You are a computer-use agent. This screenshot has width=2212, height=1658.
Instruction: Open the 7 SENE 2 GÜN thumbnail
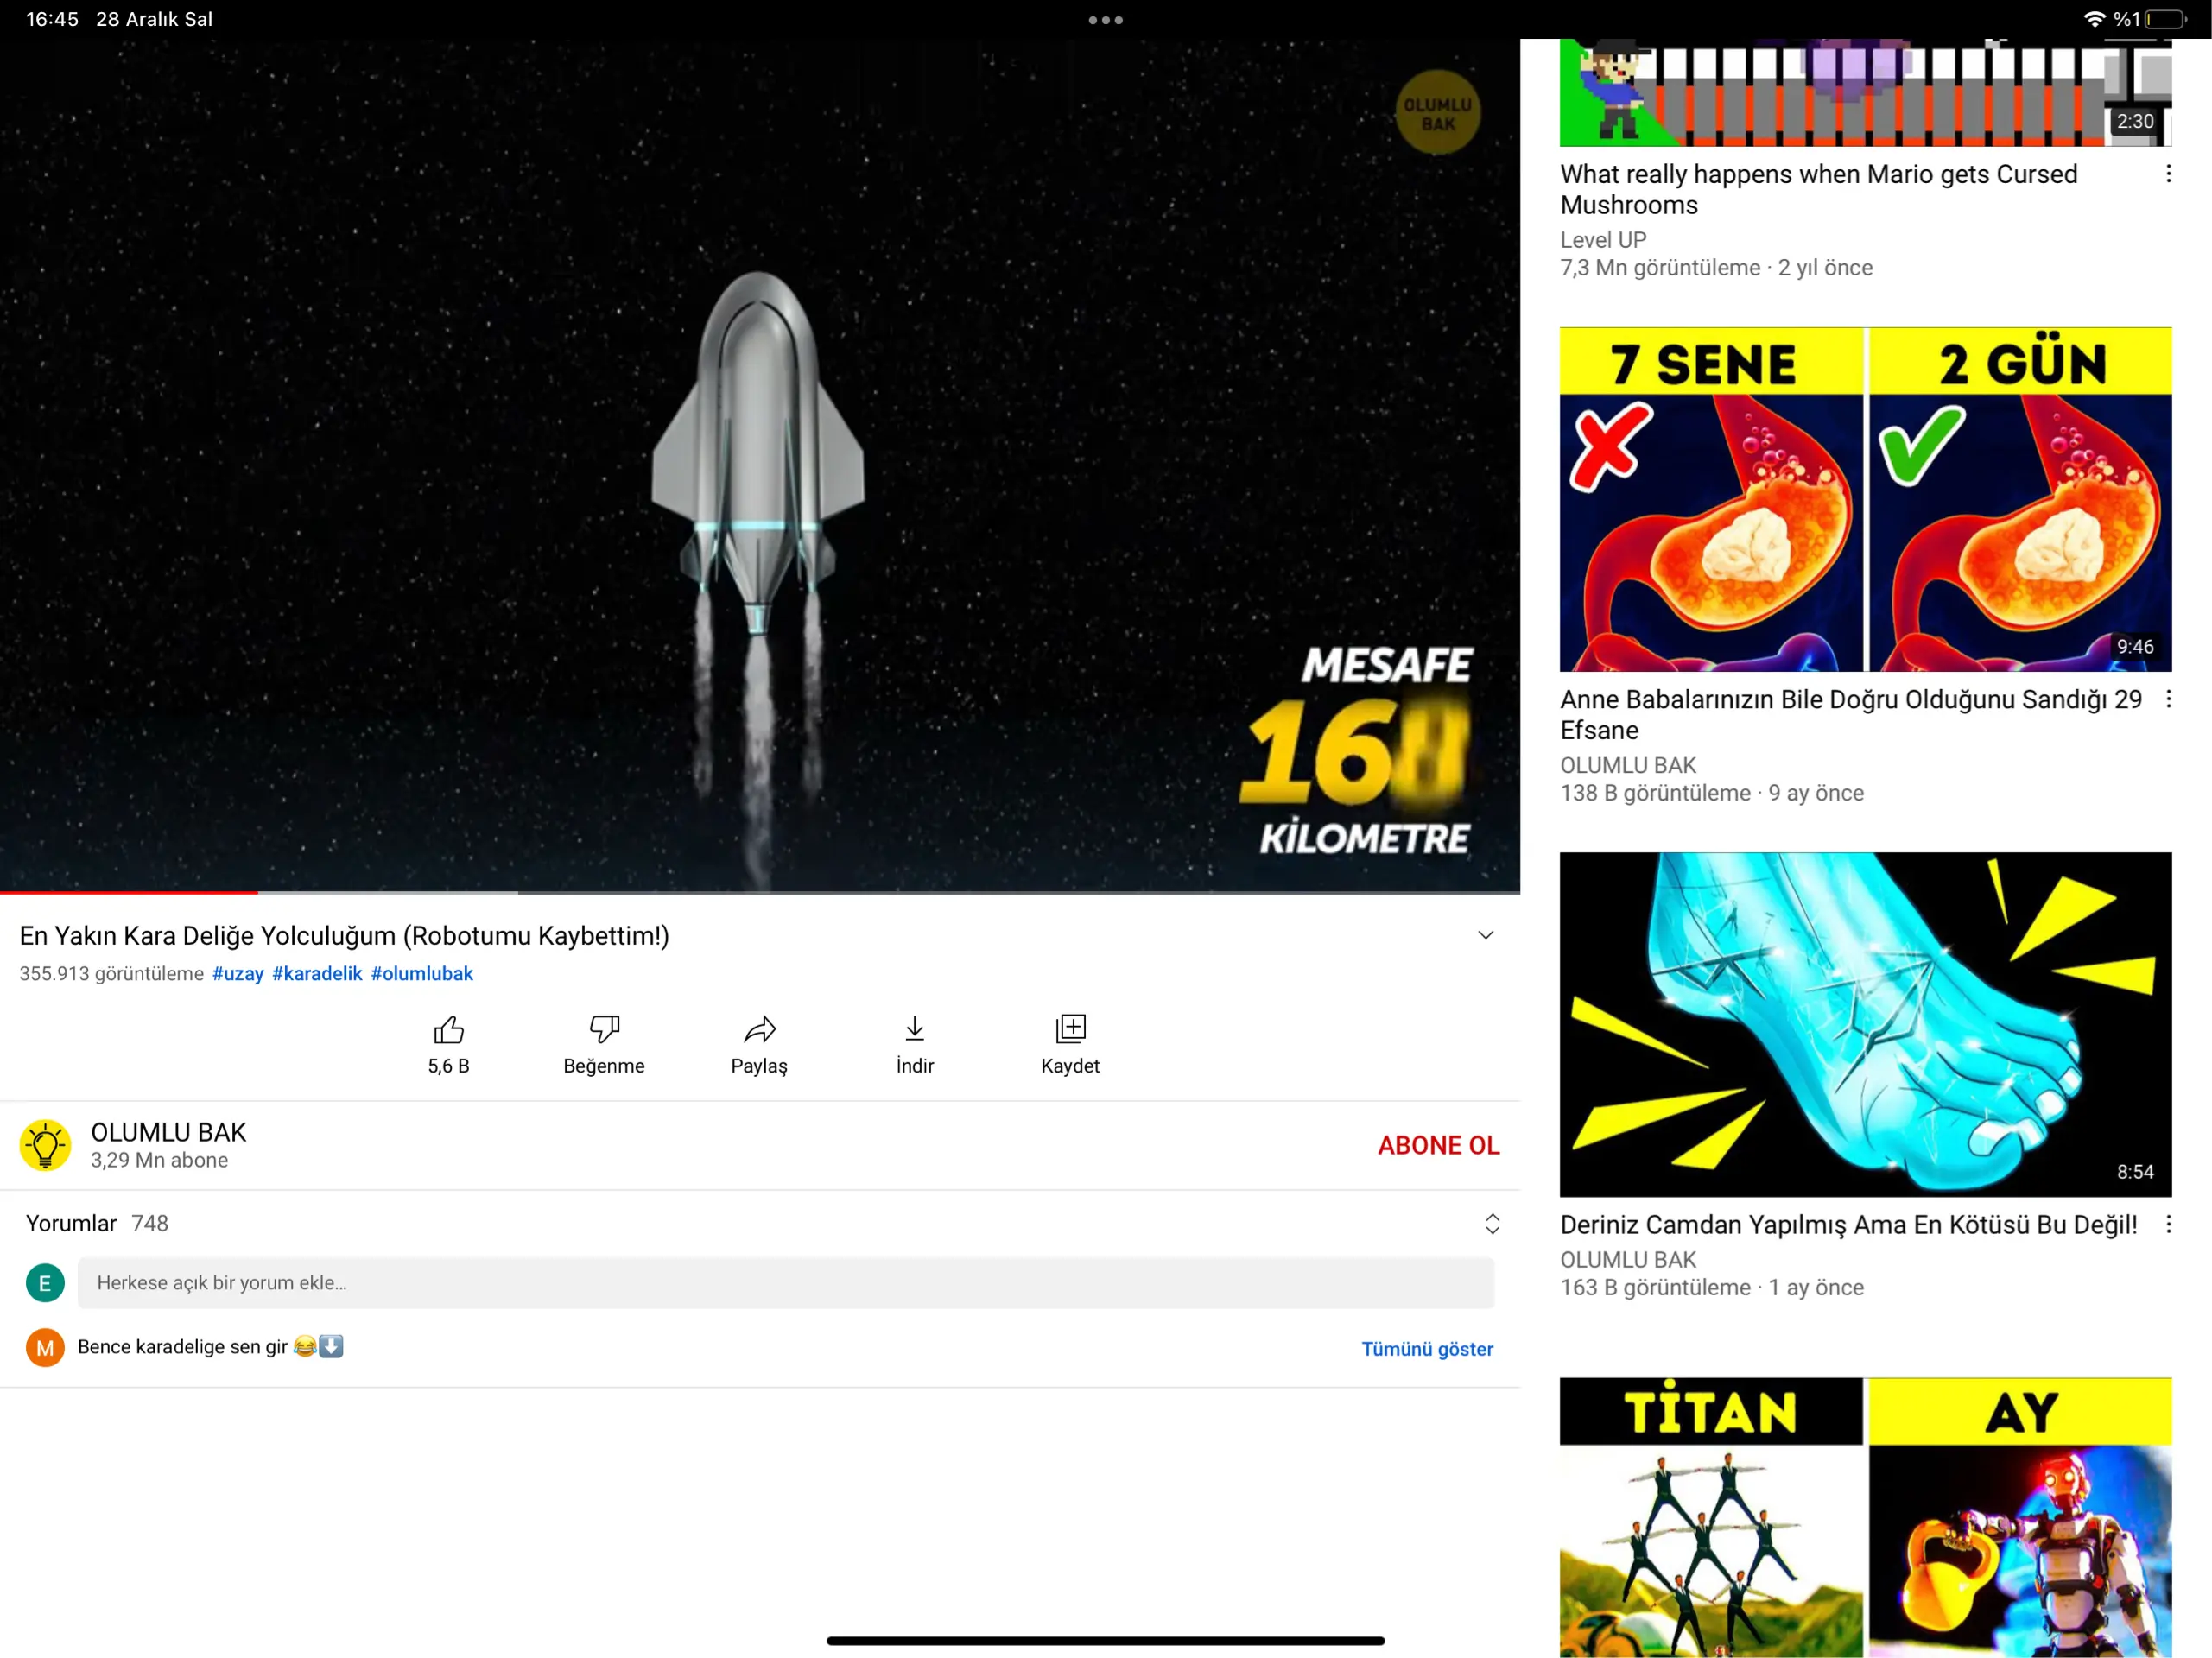pos(1865,499)
